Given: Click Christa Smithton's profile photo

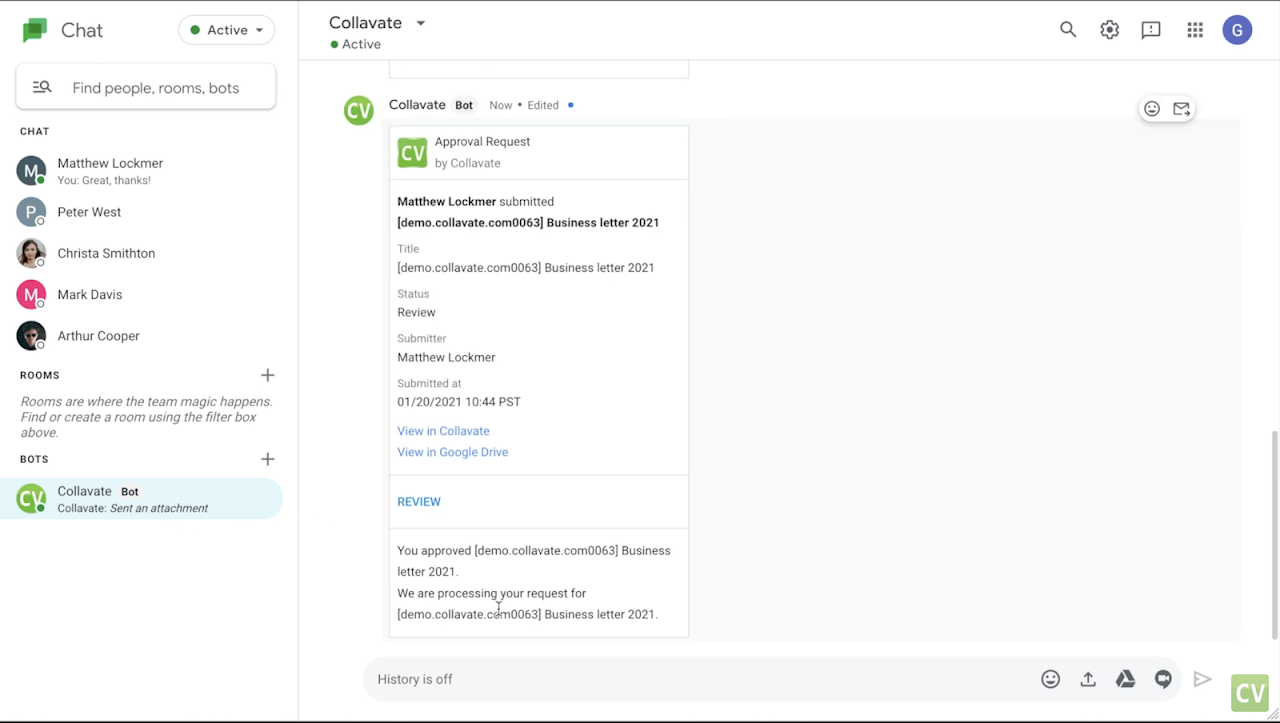Looking at the screenshot, I should 31,253.
